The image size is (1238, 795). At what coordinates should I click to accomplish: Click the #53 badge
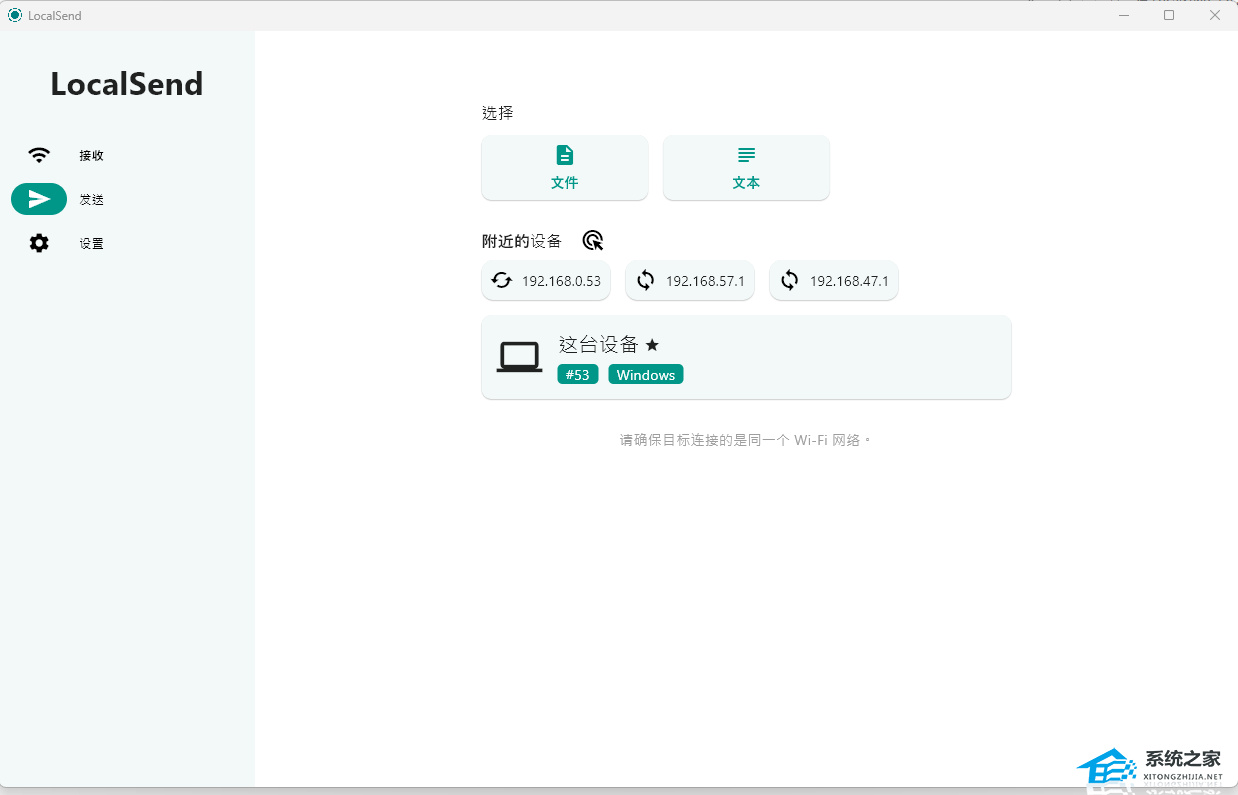(578, 375)
